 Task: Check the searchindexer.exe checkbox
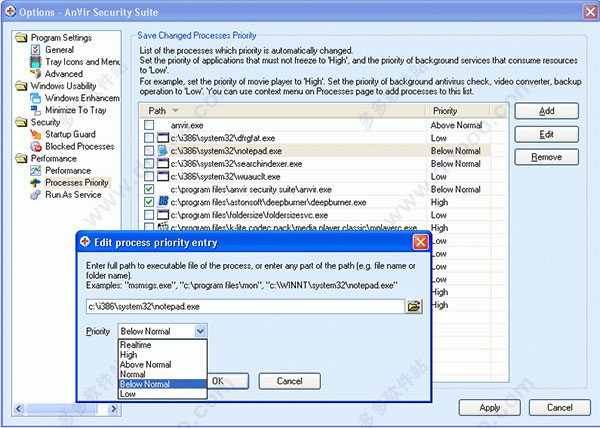(149, 164)
